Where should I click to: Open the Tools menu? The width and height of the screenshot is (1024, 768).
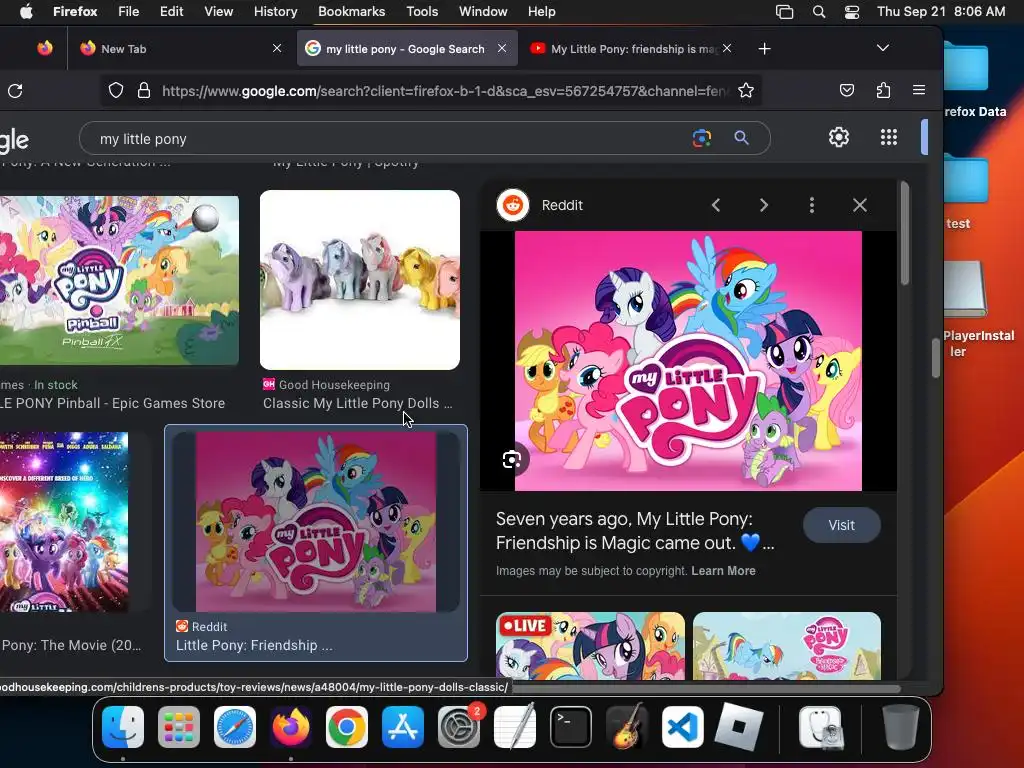tap(422, 12)
